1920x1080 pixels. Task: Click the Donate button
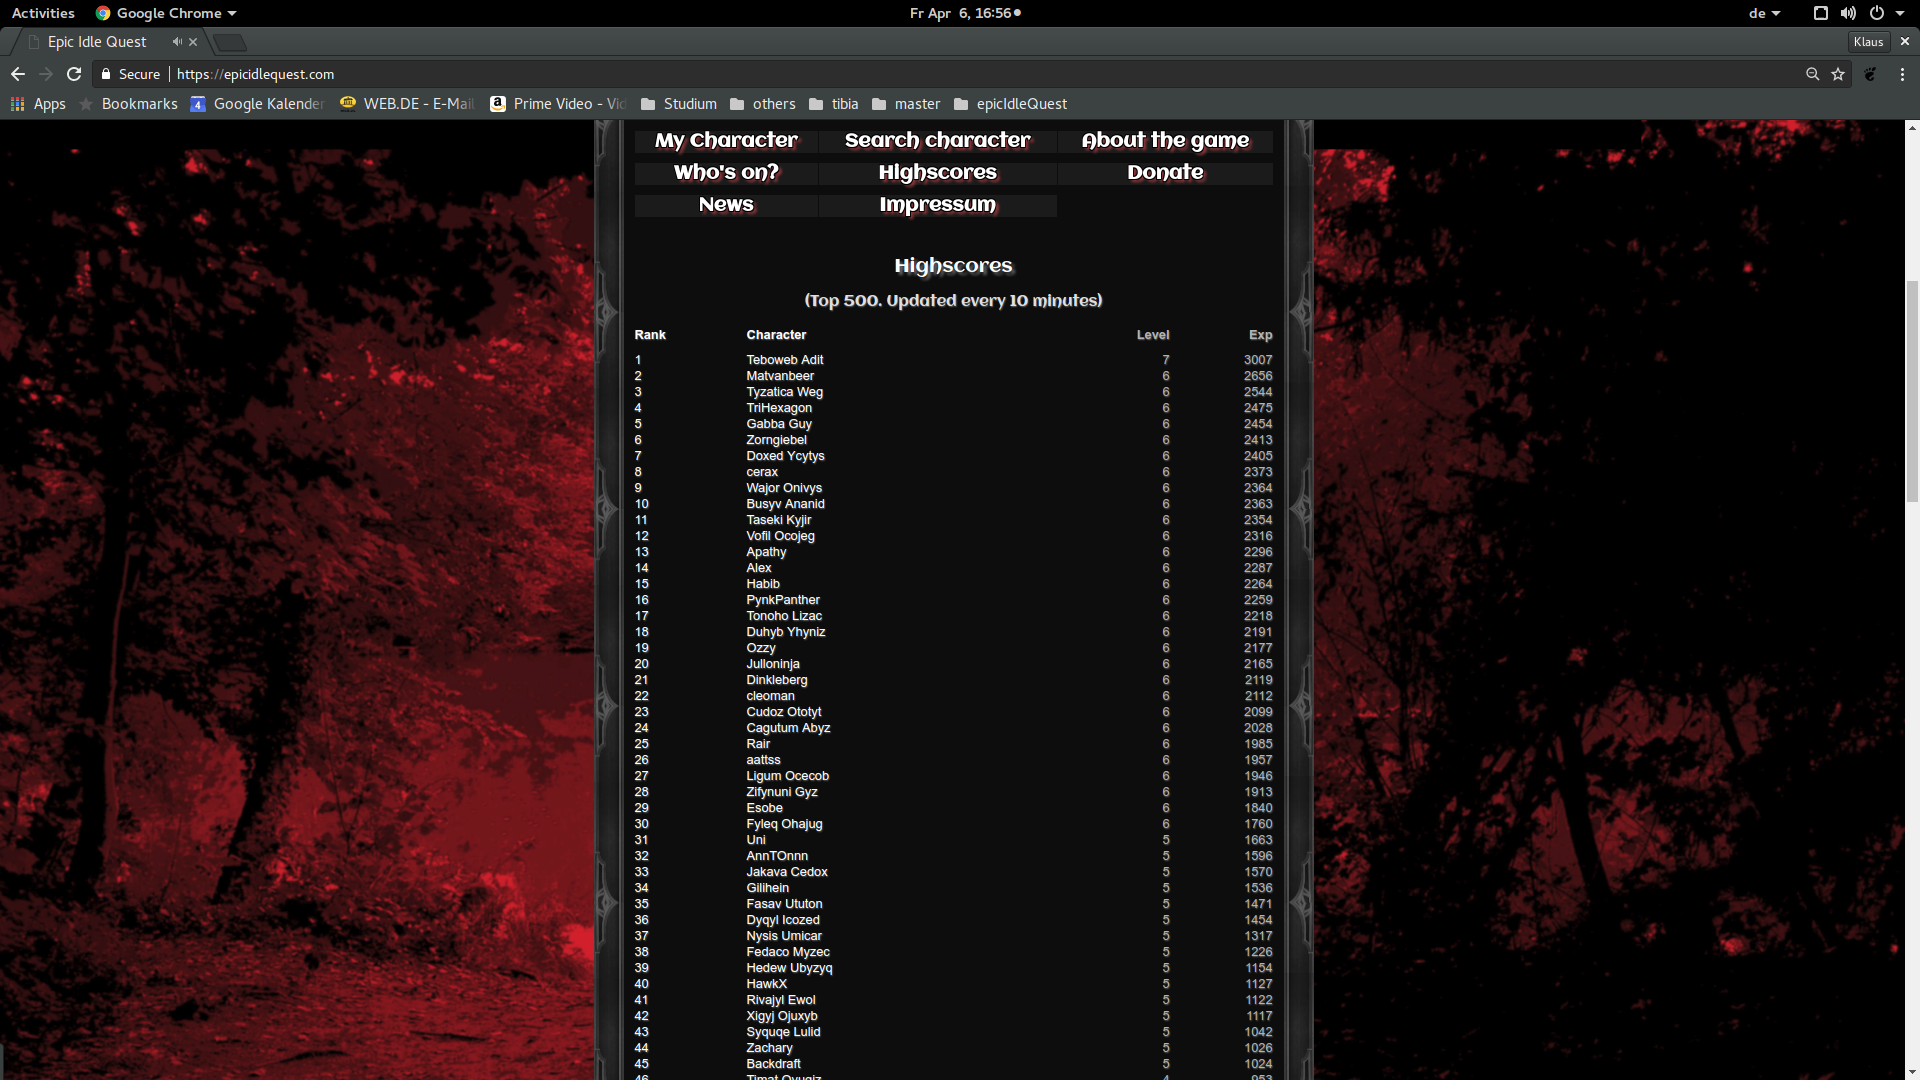(x=1165, y=172)
